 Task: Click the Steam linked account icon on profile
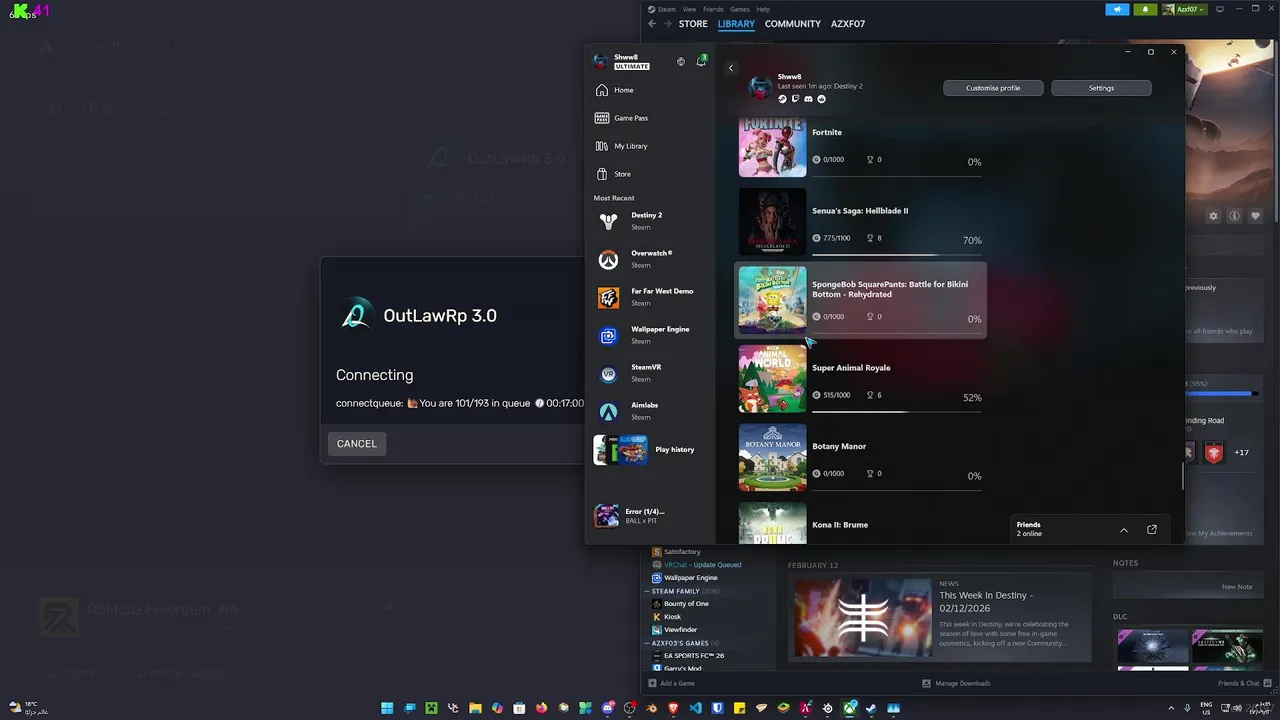[x=782, y=99]
